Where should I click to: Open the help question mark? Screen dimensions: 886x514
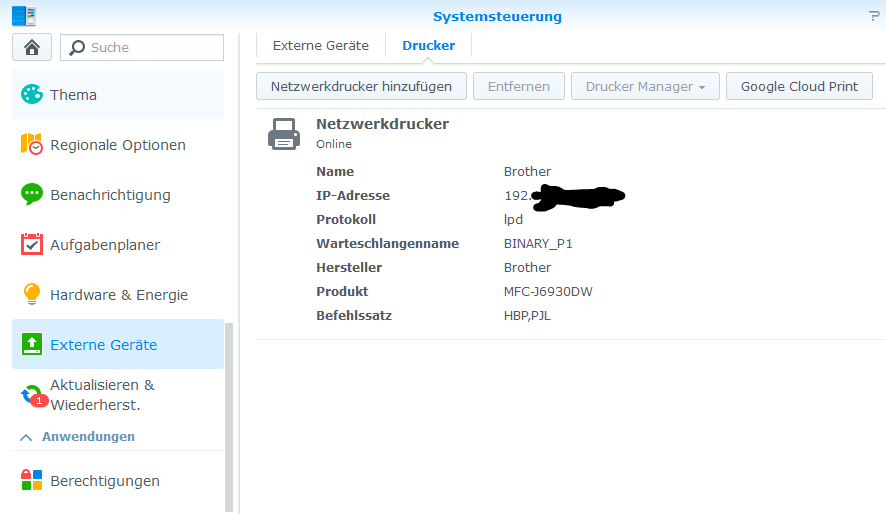point(874,16)
